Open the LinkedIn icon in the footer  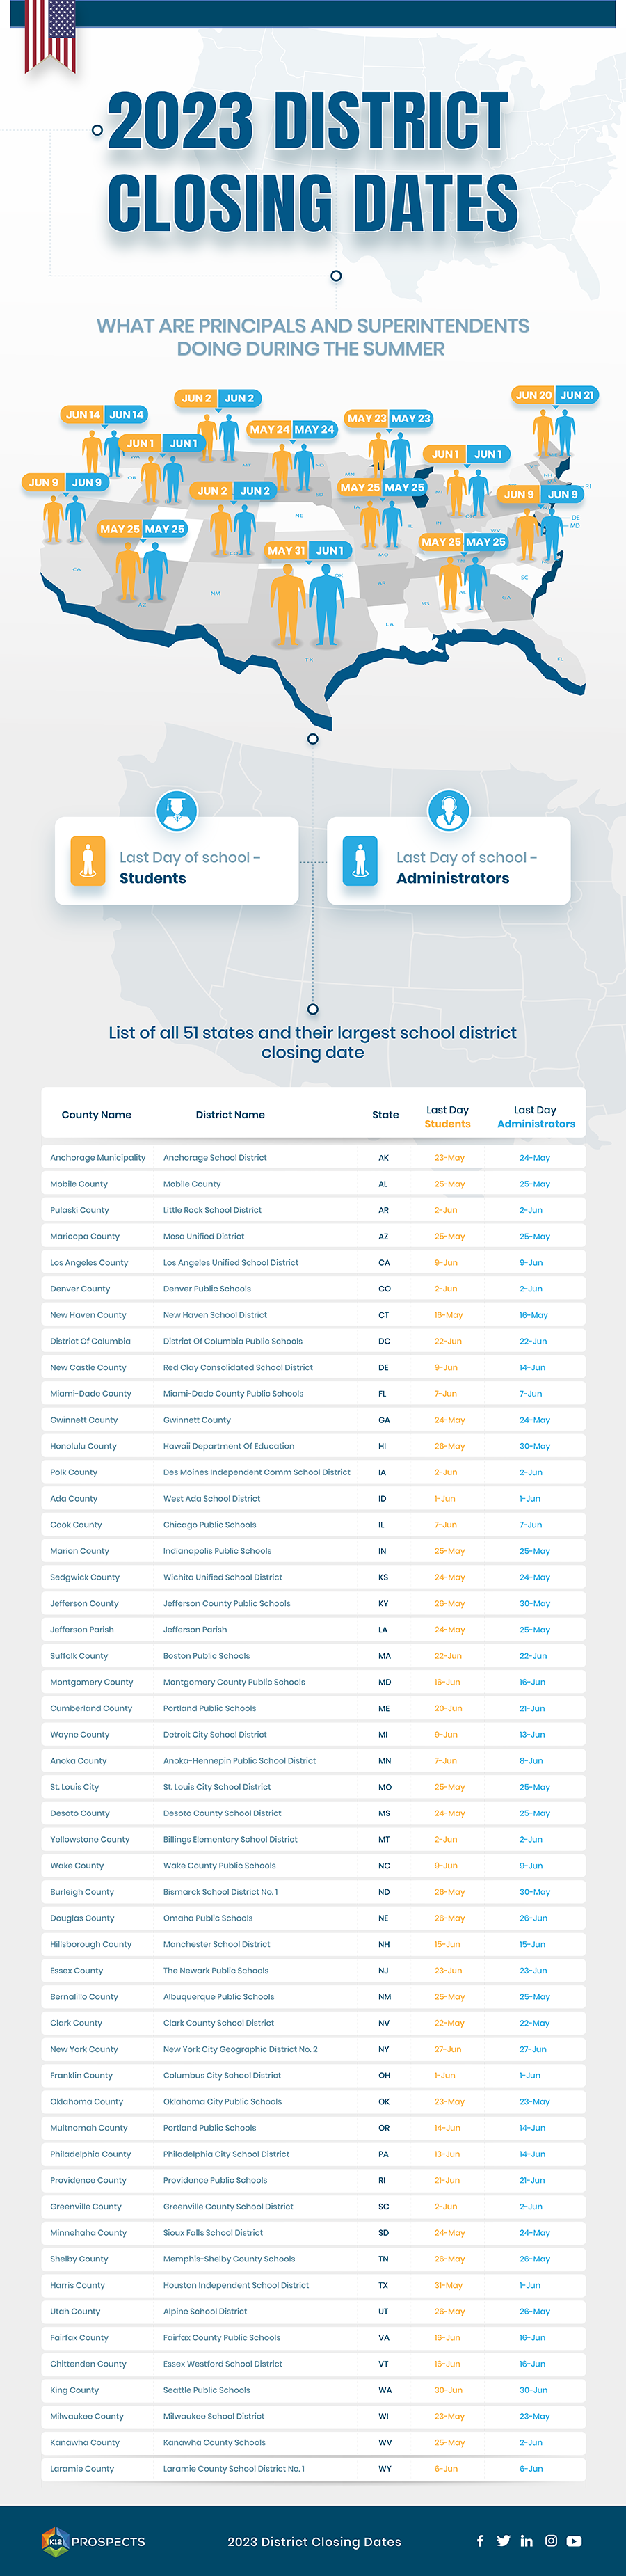tap(527, 2540)
